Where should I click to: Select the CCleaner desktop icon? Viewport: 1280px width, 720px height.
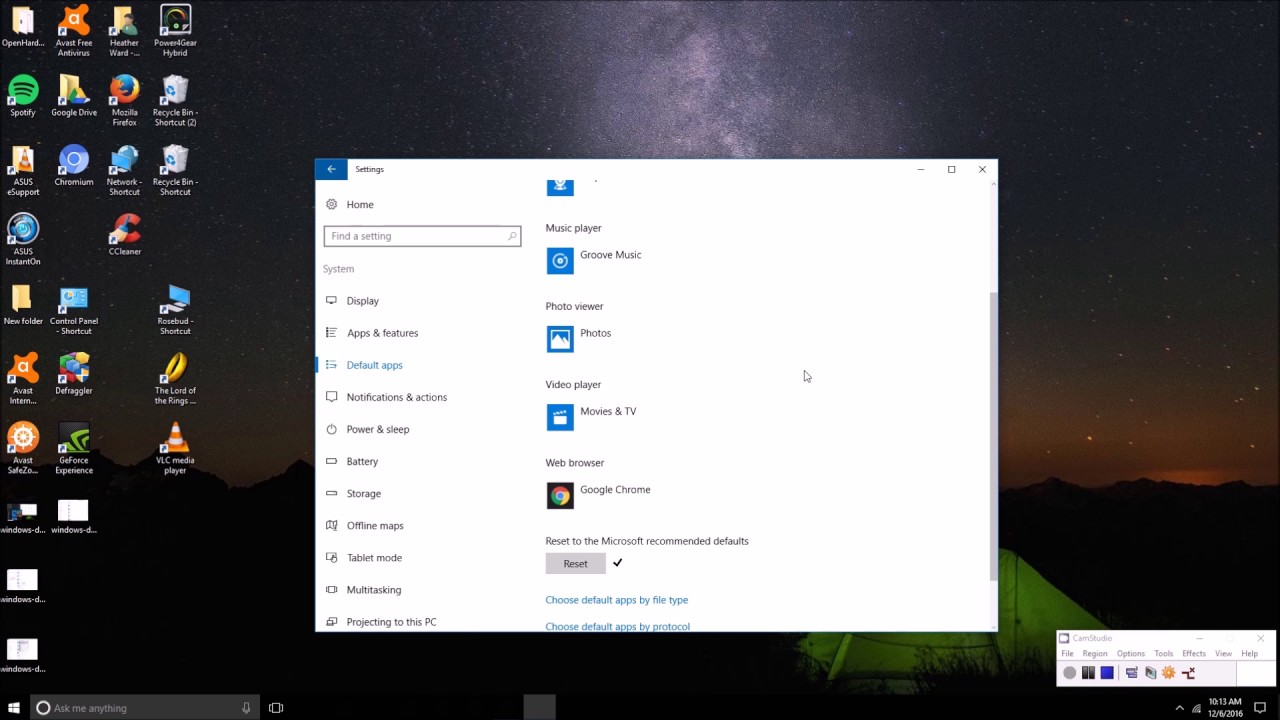point(125,235)
